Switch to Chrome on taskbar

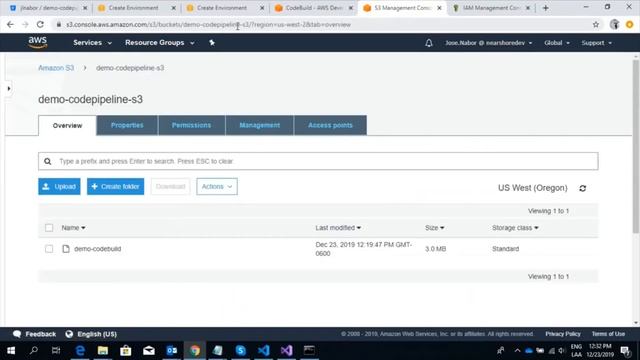(195, 351)
